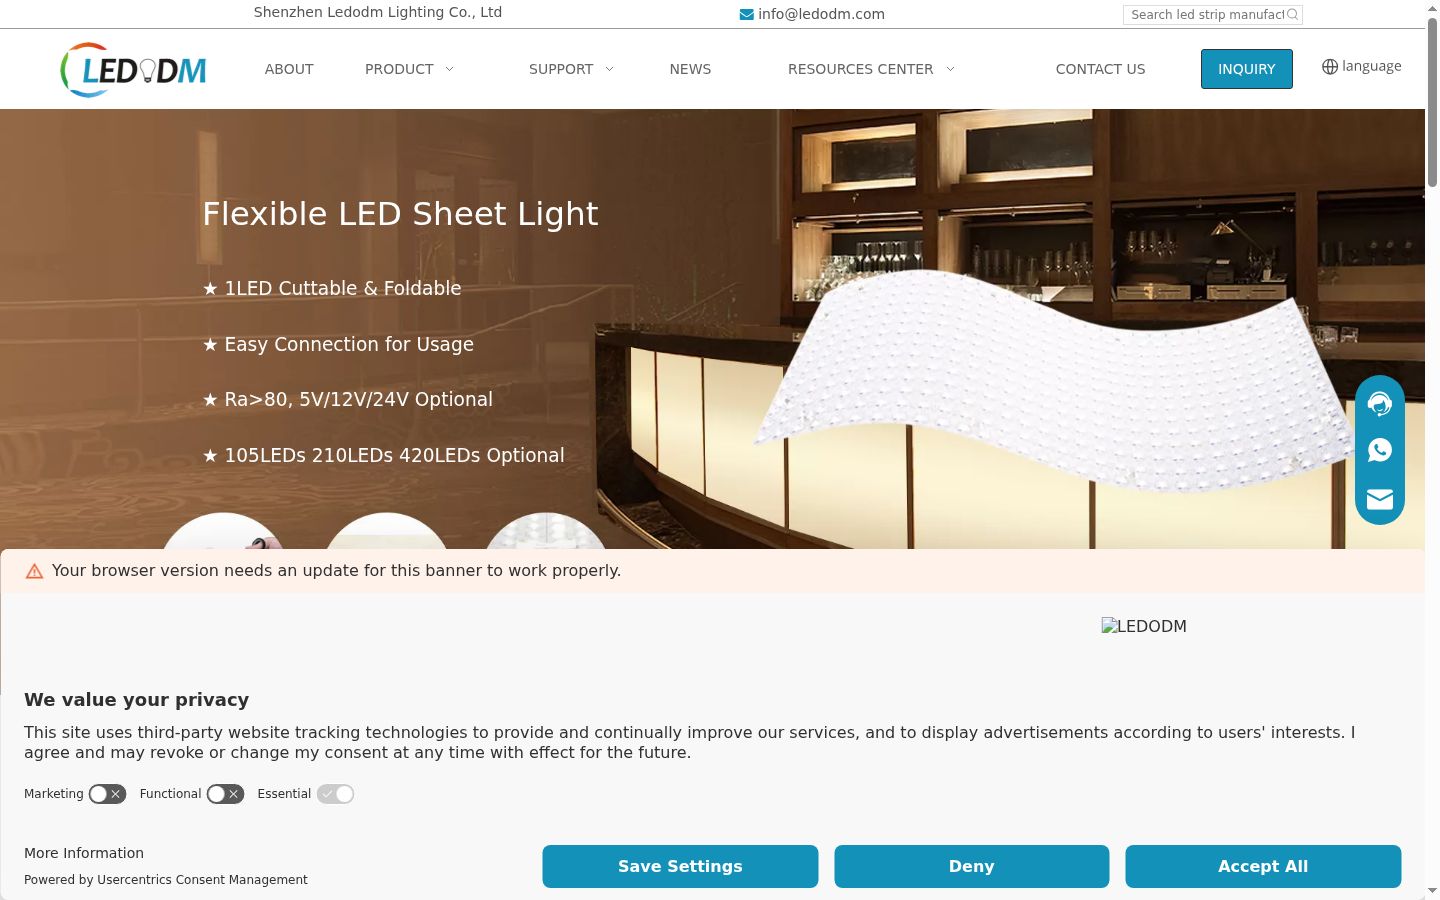
Task: Deny all tracking consent
Action: pos(971,866)
